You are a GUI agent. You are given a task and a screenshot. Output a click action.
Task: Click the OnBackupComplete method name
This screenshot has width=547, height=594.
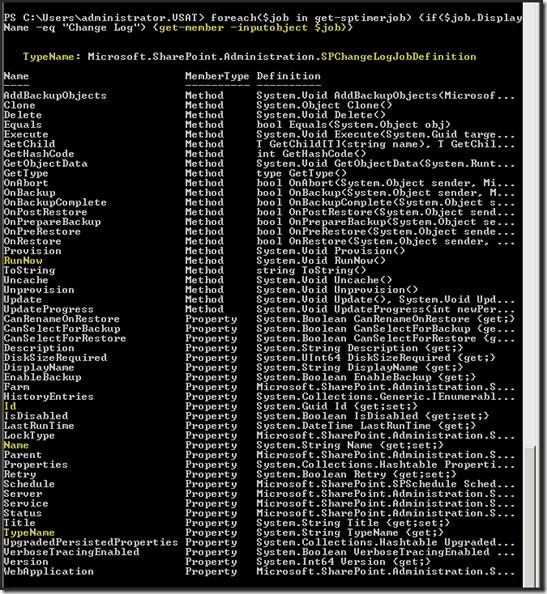pos(55,202)
